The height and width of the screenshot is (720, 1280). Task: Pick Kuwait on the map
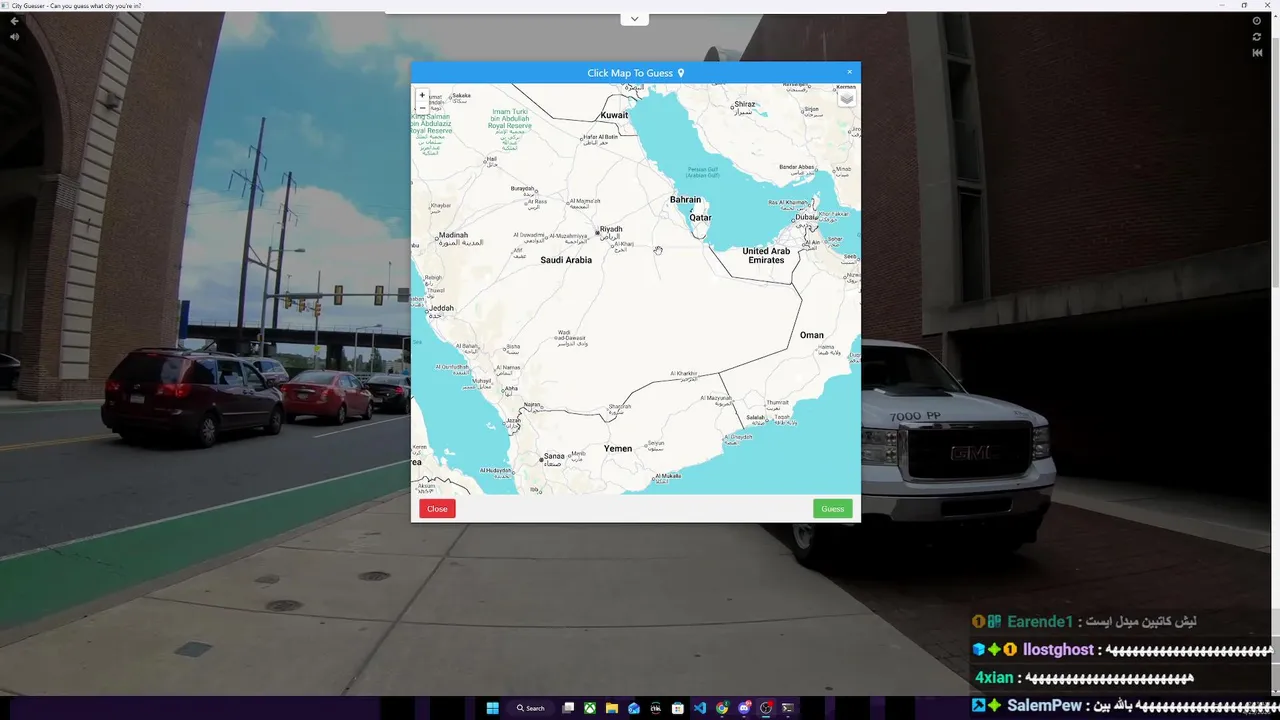tap(614, 115)
